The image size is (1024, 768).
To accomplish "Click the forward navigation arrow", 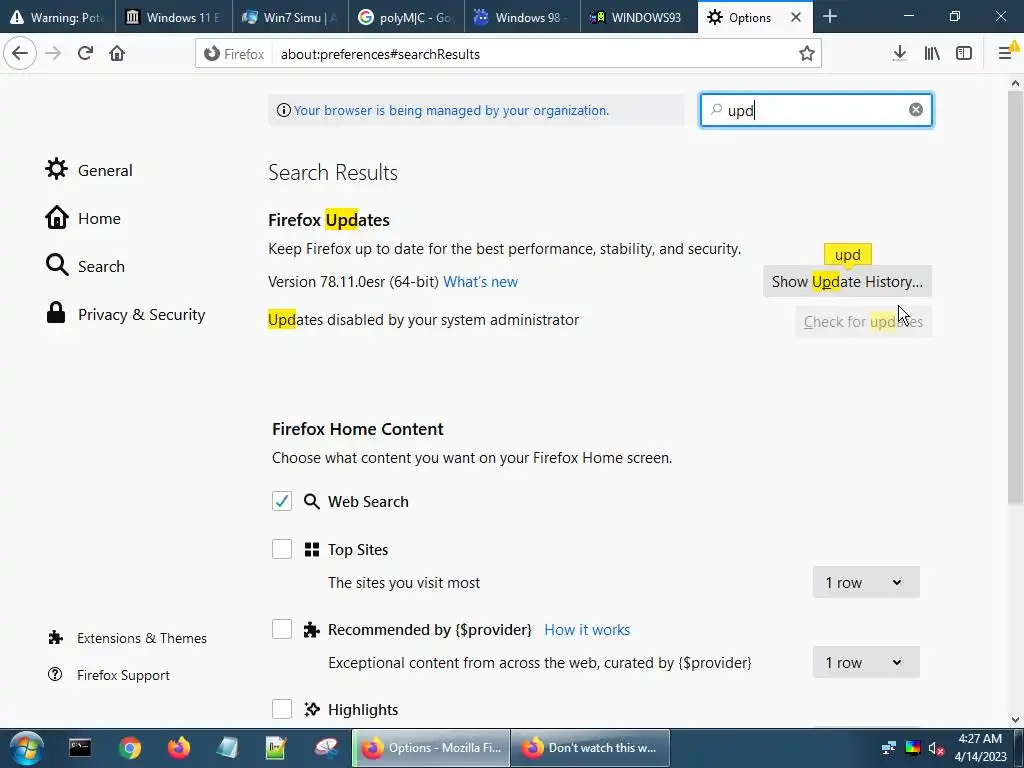I will point(53,54).
